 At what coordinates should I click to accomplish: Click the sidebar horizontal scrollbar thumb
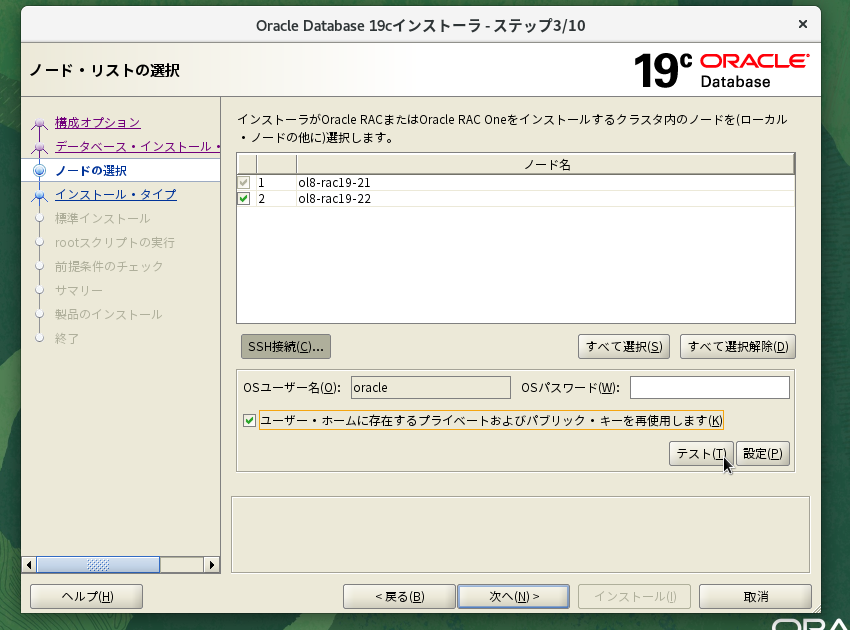pyautogui.click(x=98, y=565)
